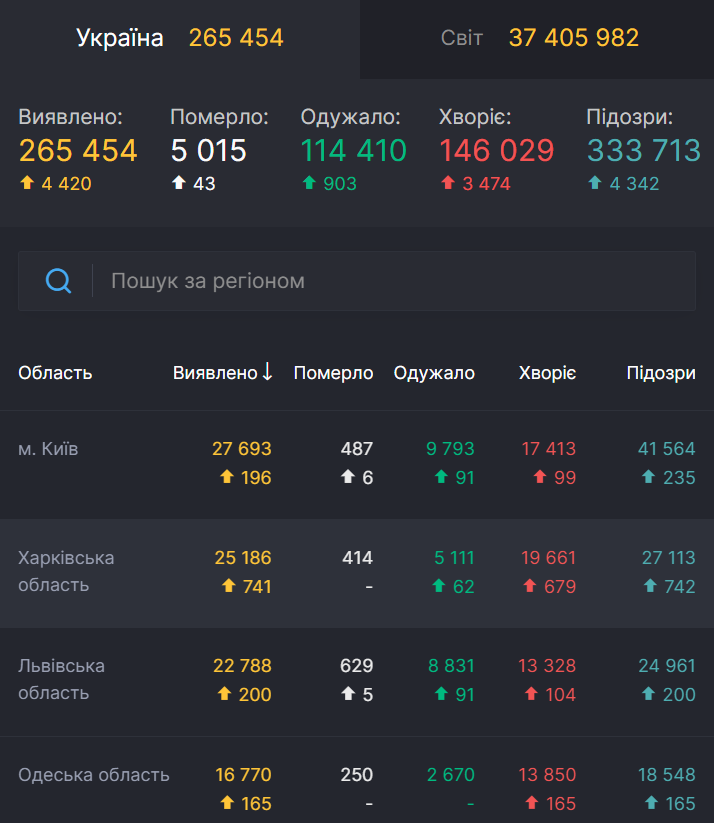Sort table by the Хворіє column
Image resolution: width=714 pixels, height=823 pixels.
tap(546, 372)
